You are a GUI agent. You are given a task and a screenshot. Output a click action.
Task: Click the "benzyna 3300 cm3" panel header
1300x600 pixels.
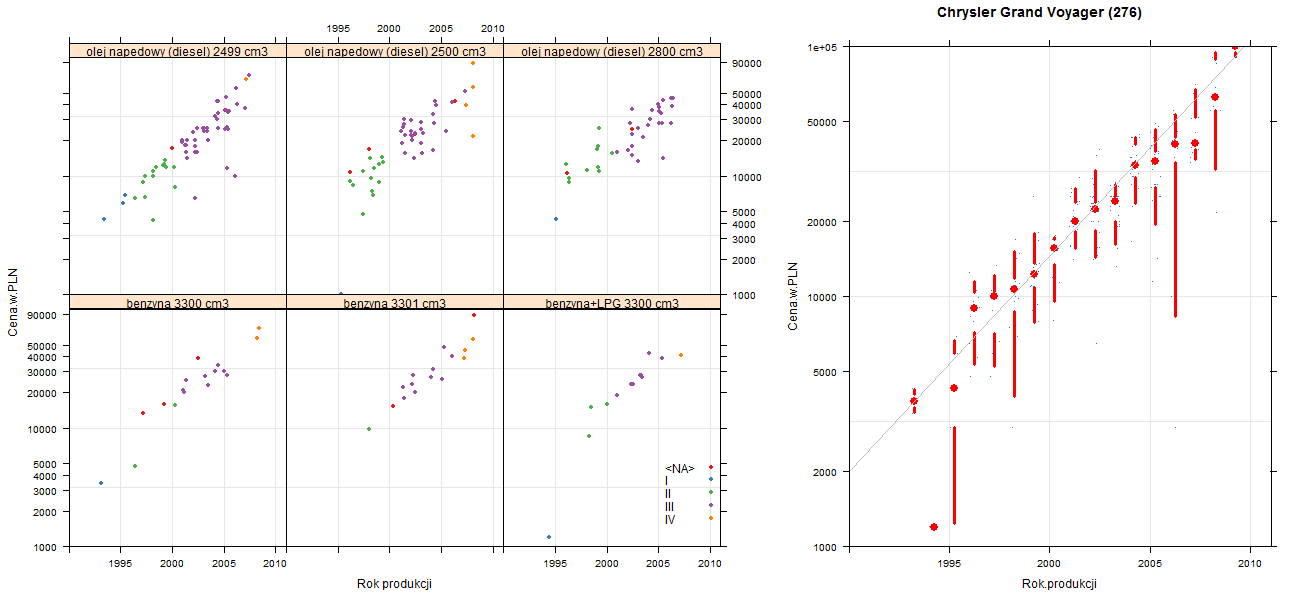tap(177, 302)
